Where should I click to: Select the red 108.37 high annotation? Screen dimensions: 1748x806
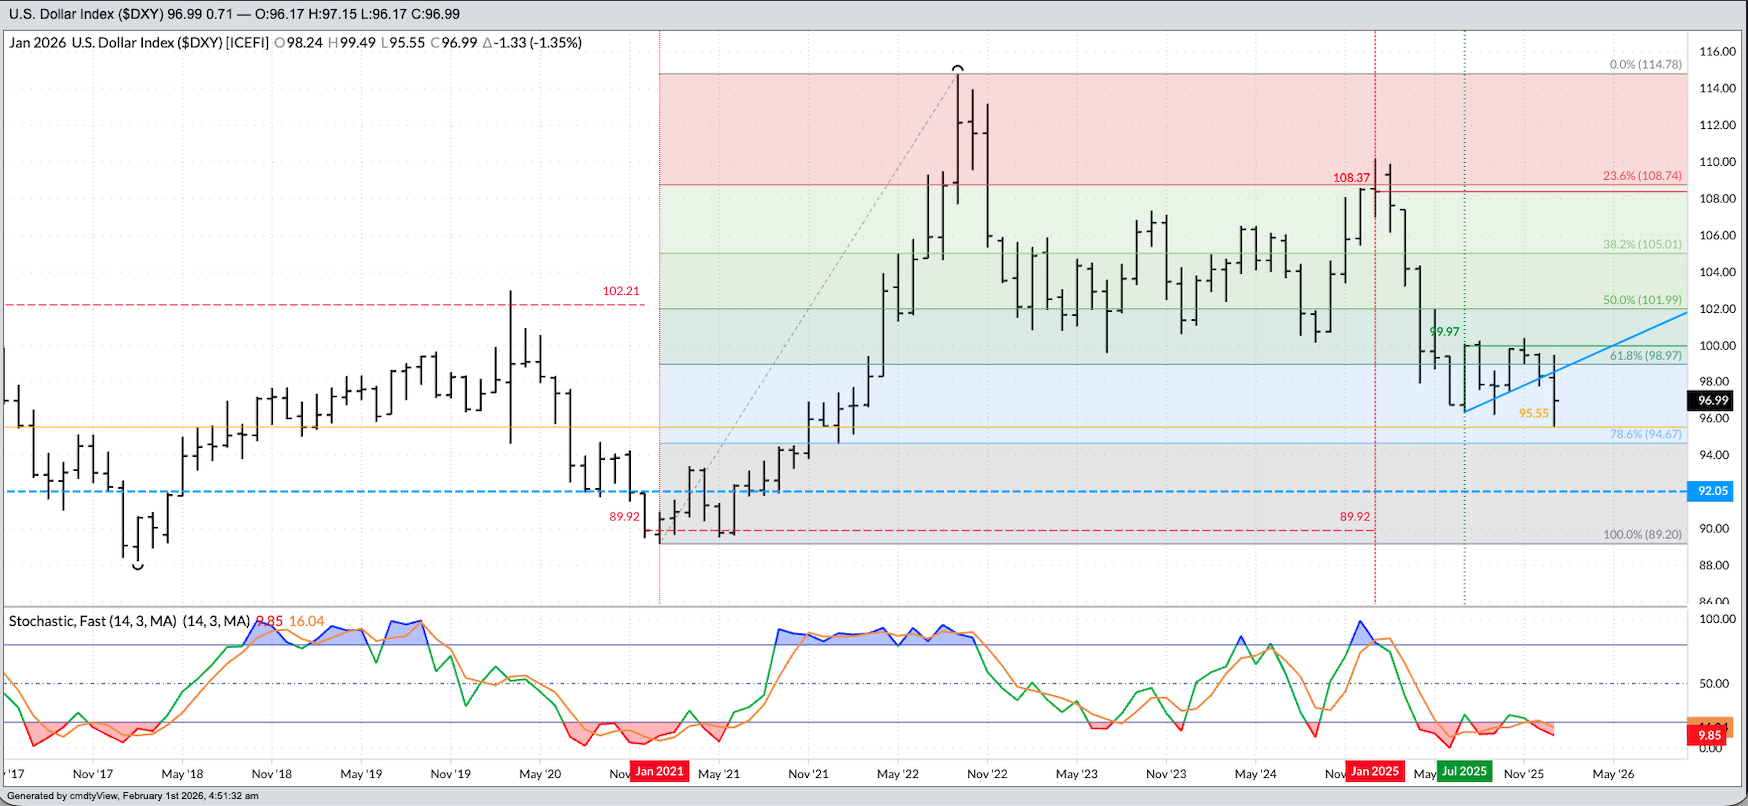[x=1351, y=178]
